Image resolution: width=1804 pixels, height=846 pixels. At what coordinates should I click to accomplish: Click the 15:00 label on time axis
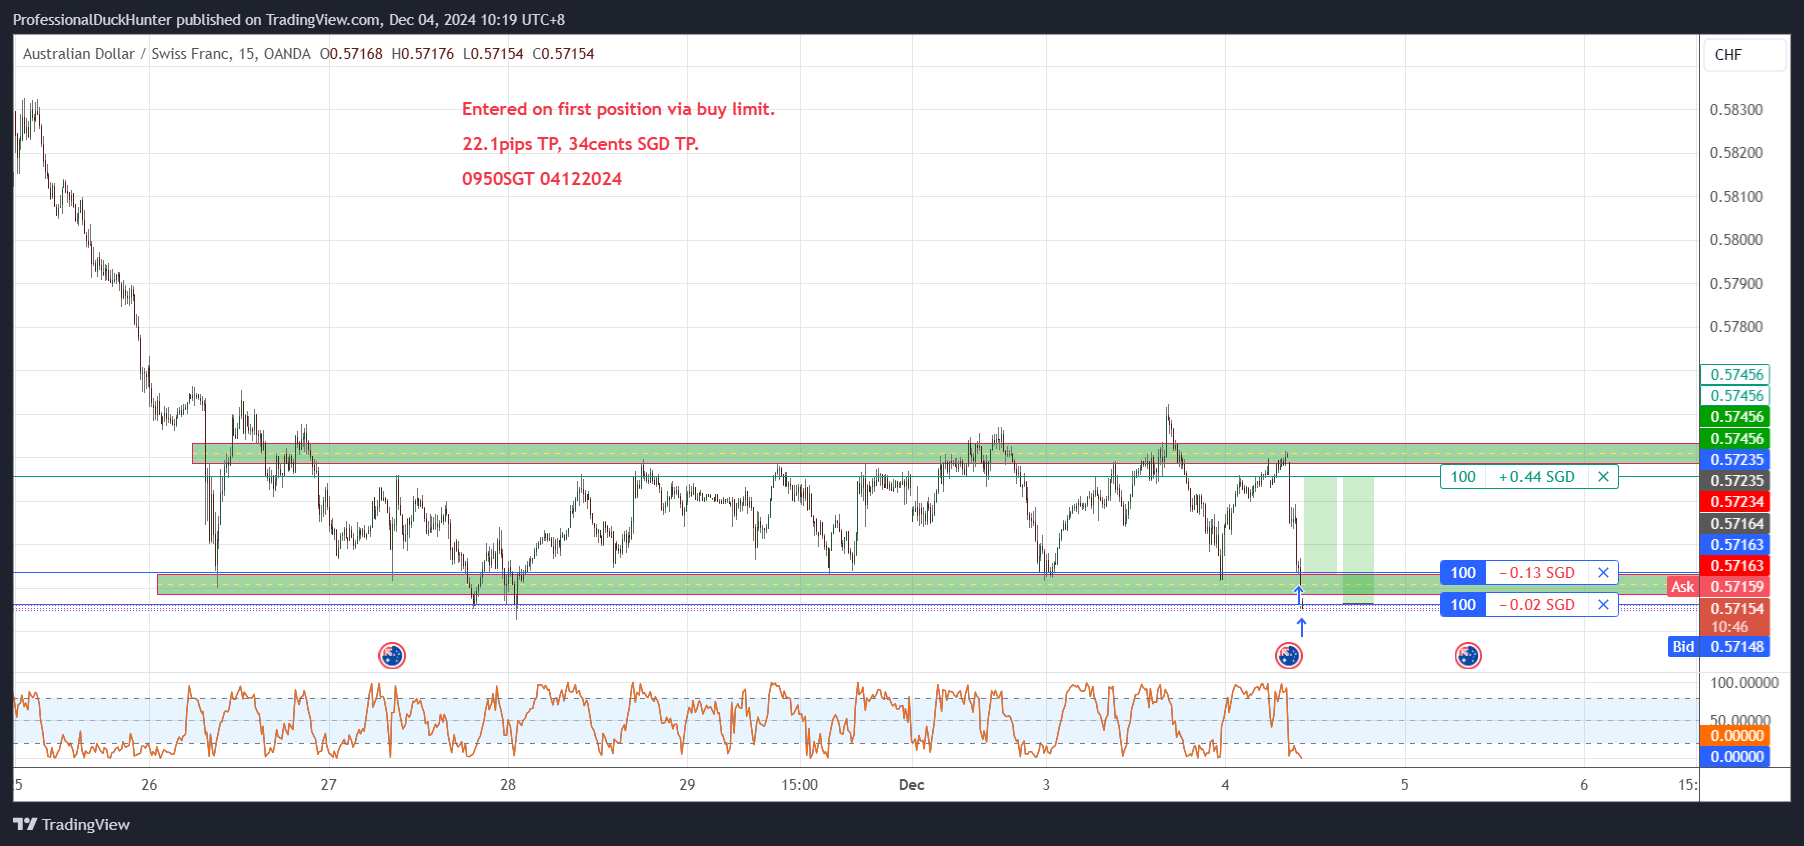pyautogui.click(x=799, y=785)
